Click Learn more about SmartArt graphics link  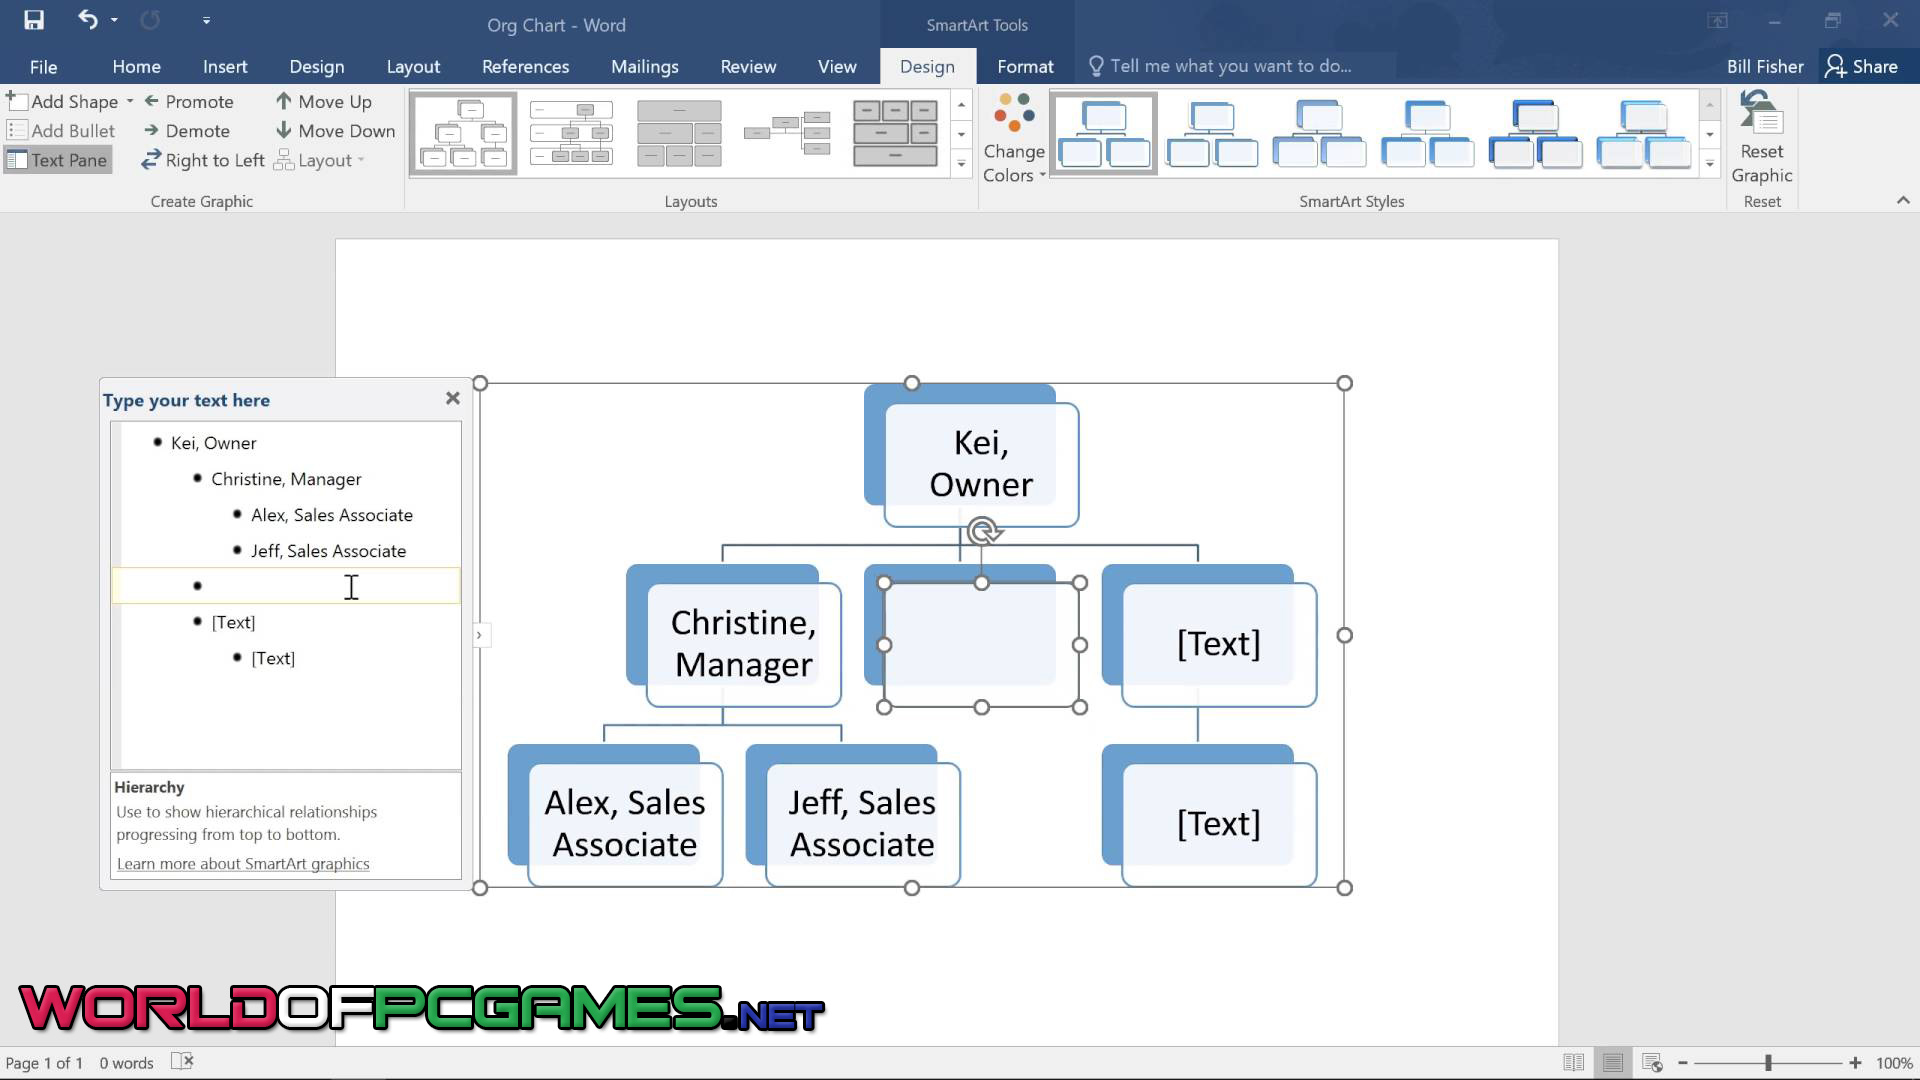coord(241,864)
